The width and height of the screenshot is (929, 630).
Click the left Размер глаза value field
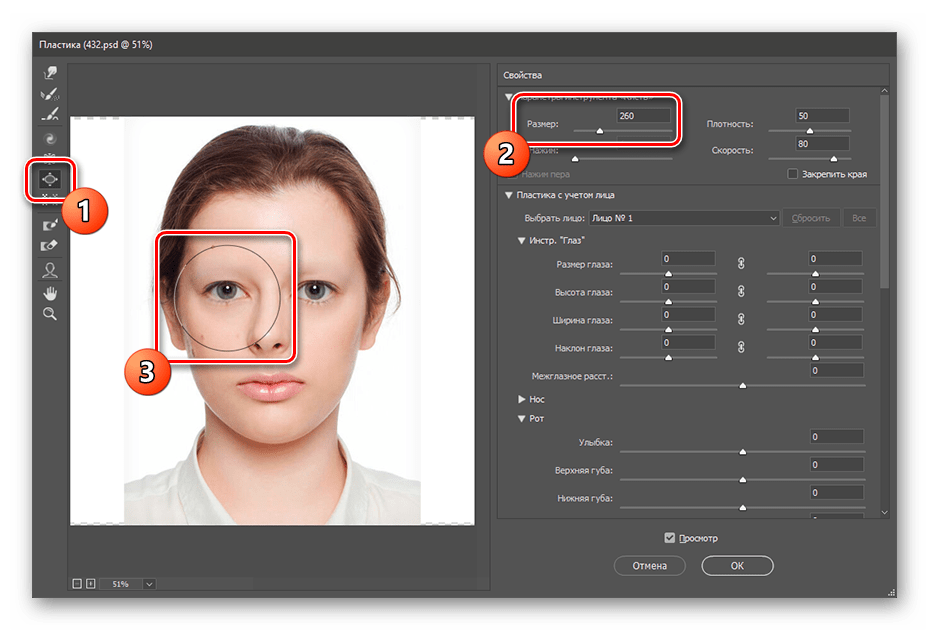[x=688, y=258]
